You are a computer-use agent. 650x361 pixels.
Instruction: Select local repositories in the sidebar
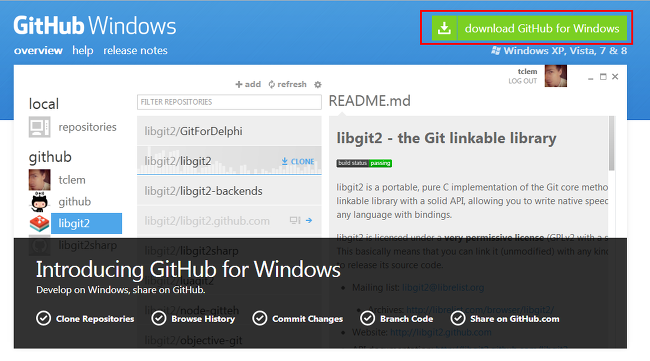coord(87,127)
